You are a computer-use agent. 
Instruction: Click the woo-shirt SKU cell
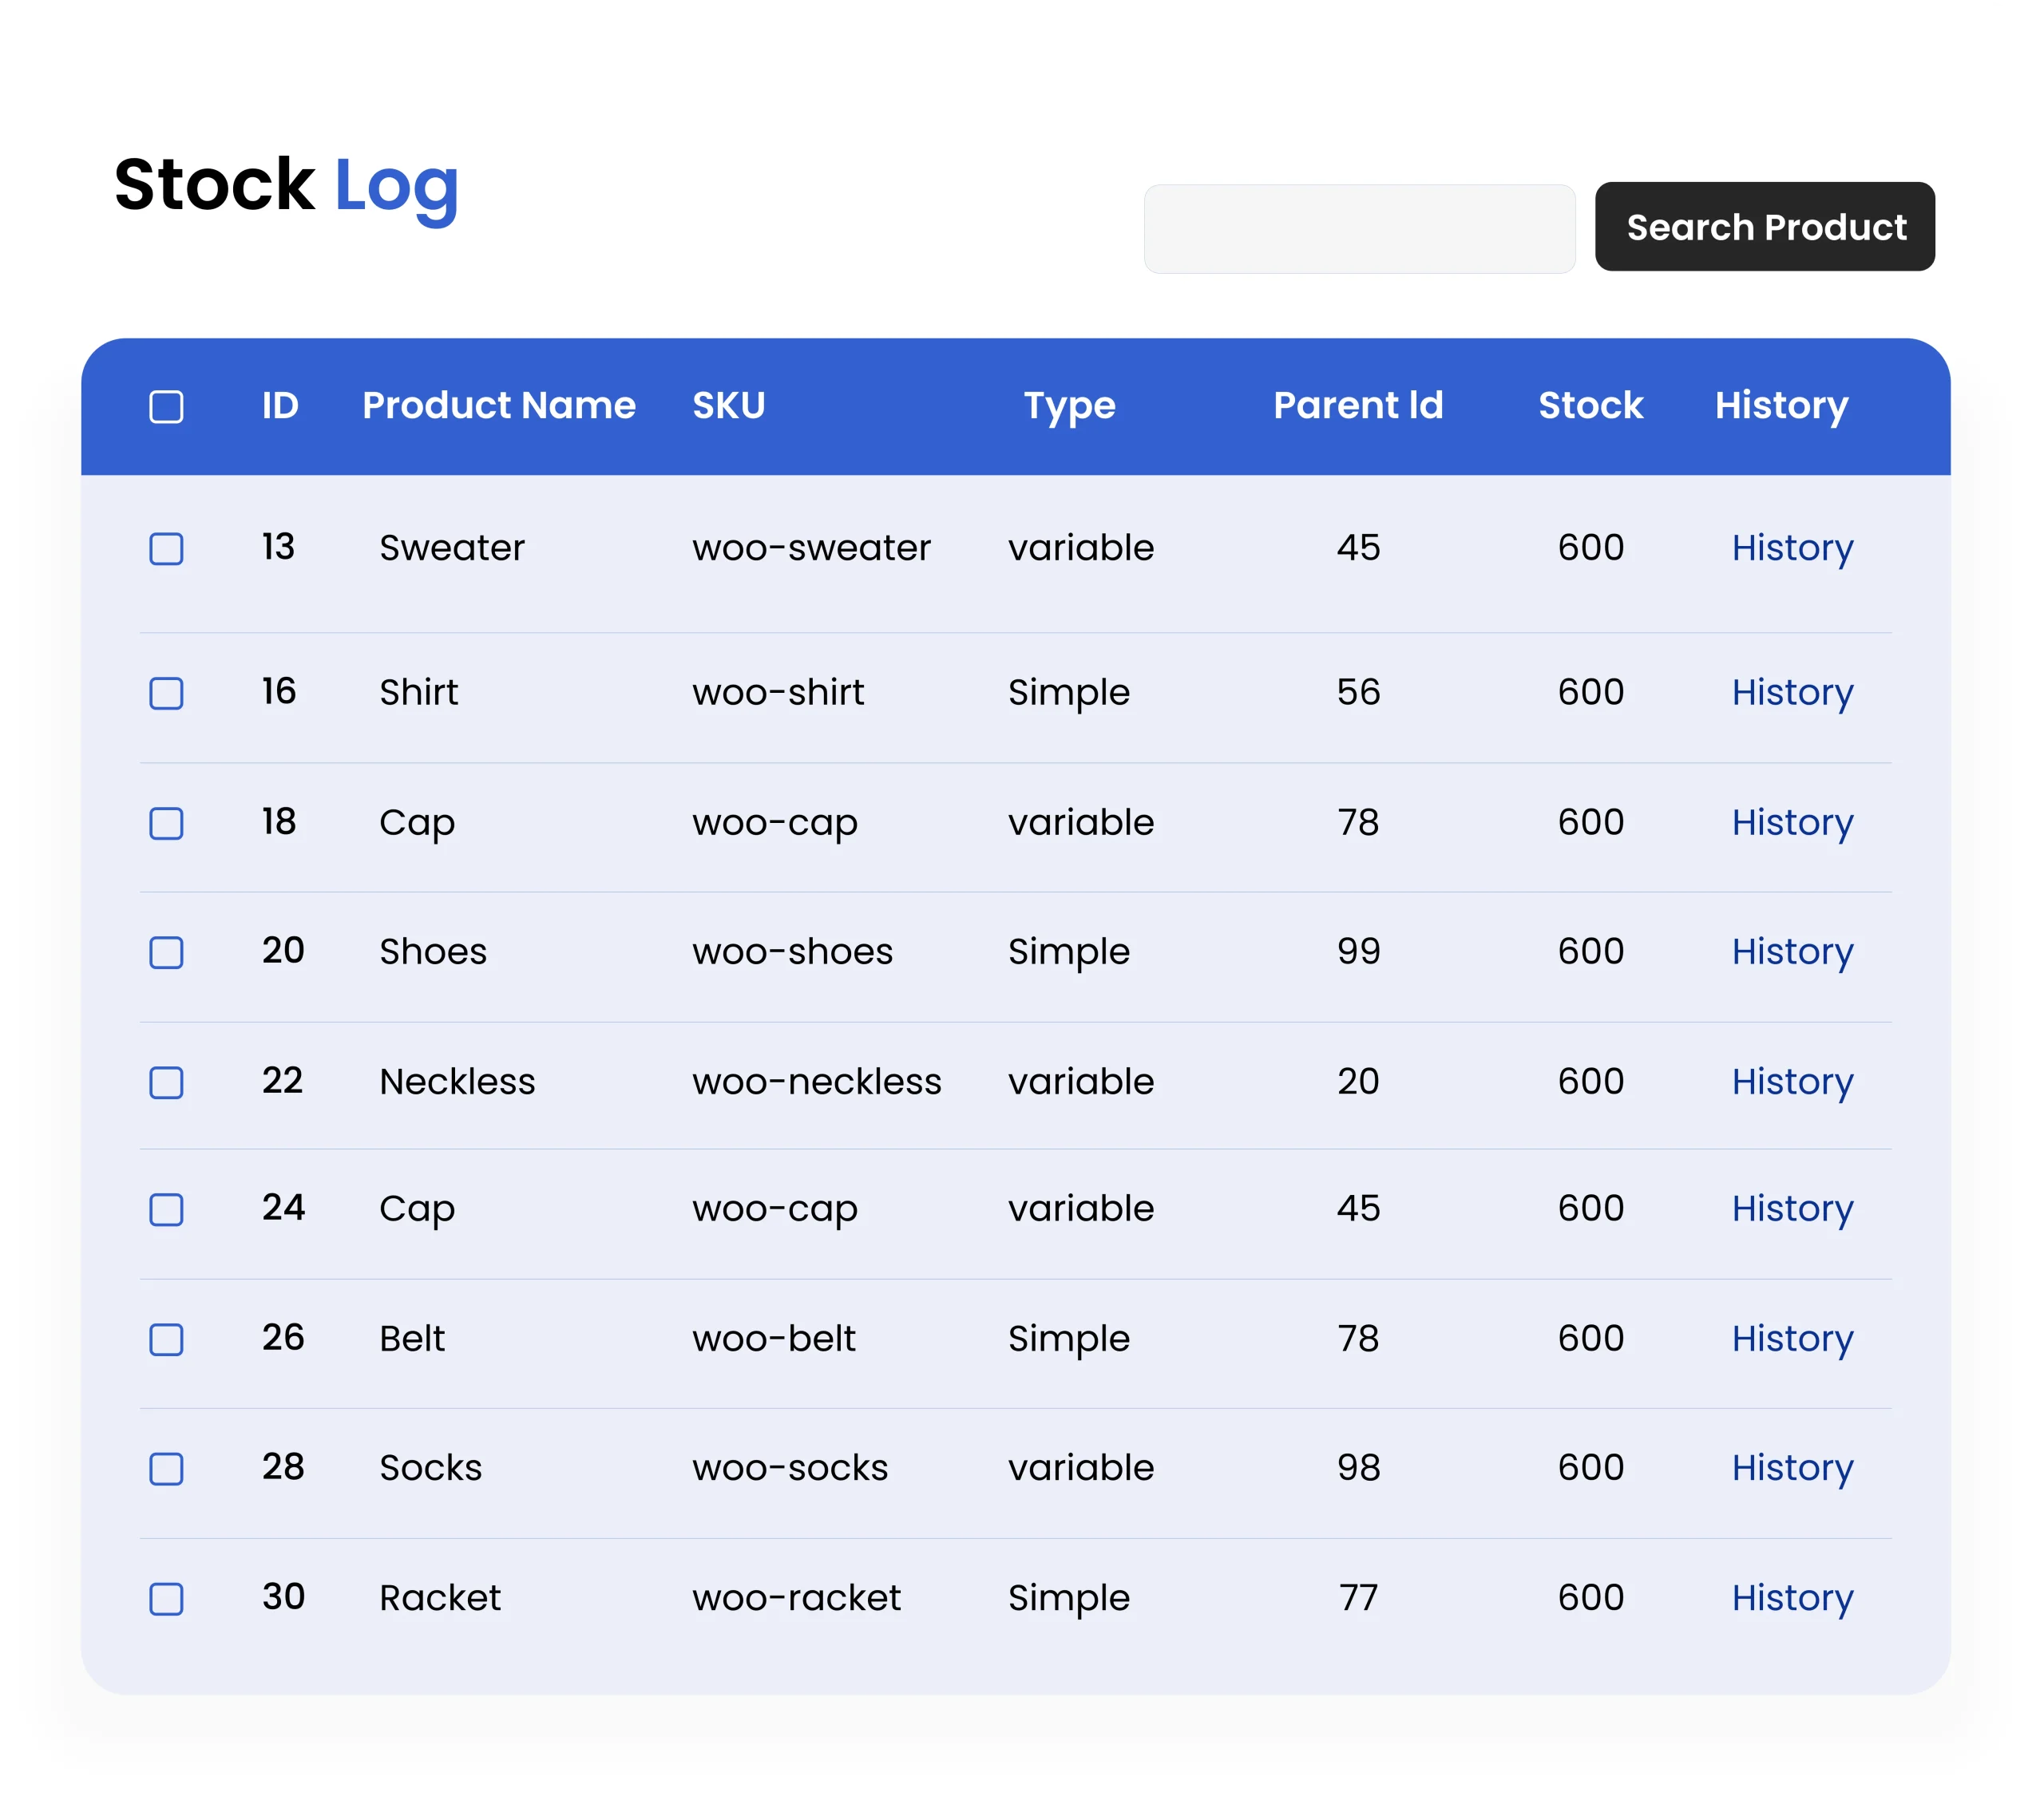[778, 692]
